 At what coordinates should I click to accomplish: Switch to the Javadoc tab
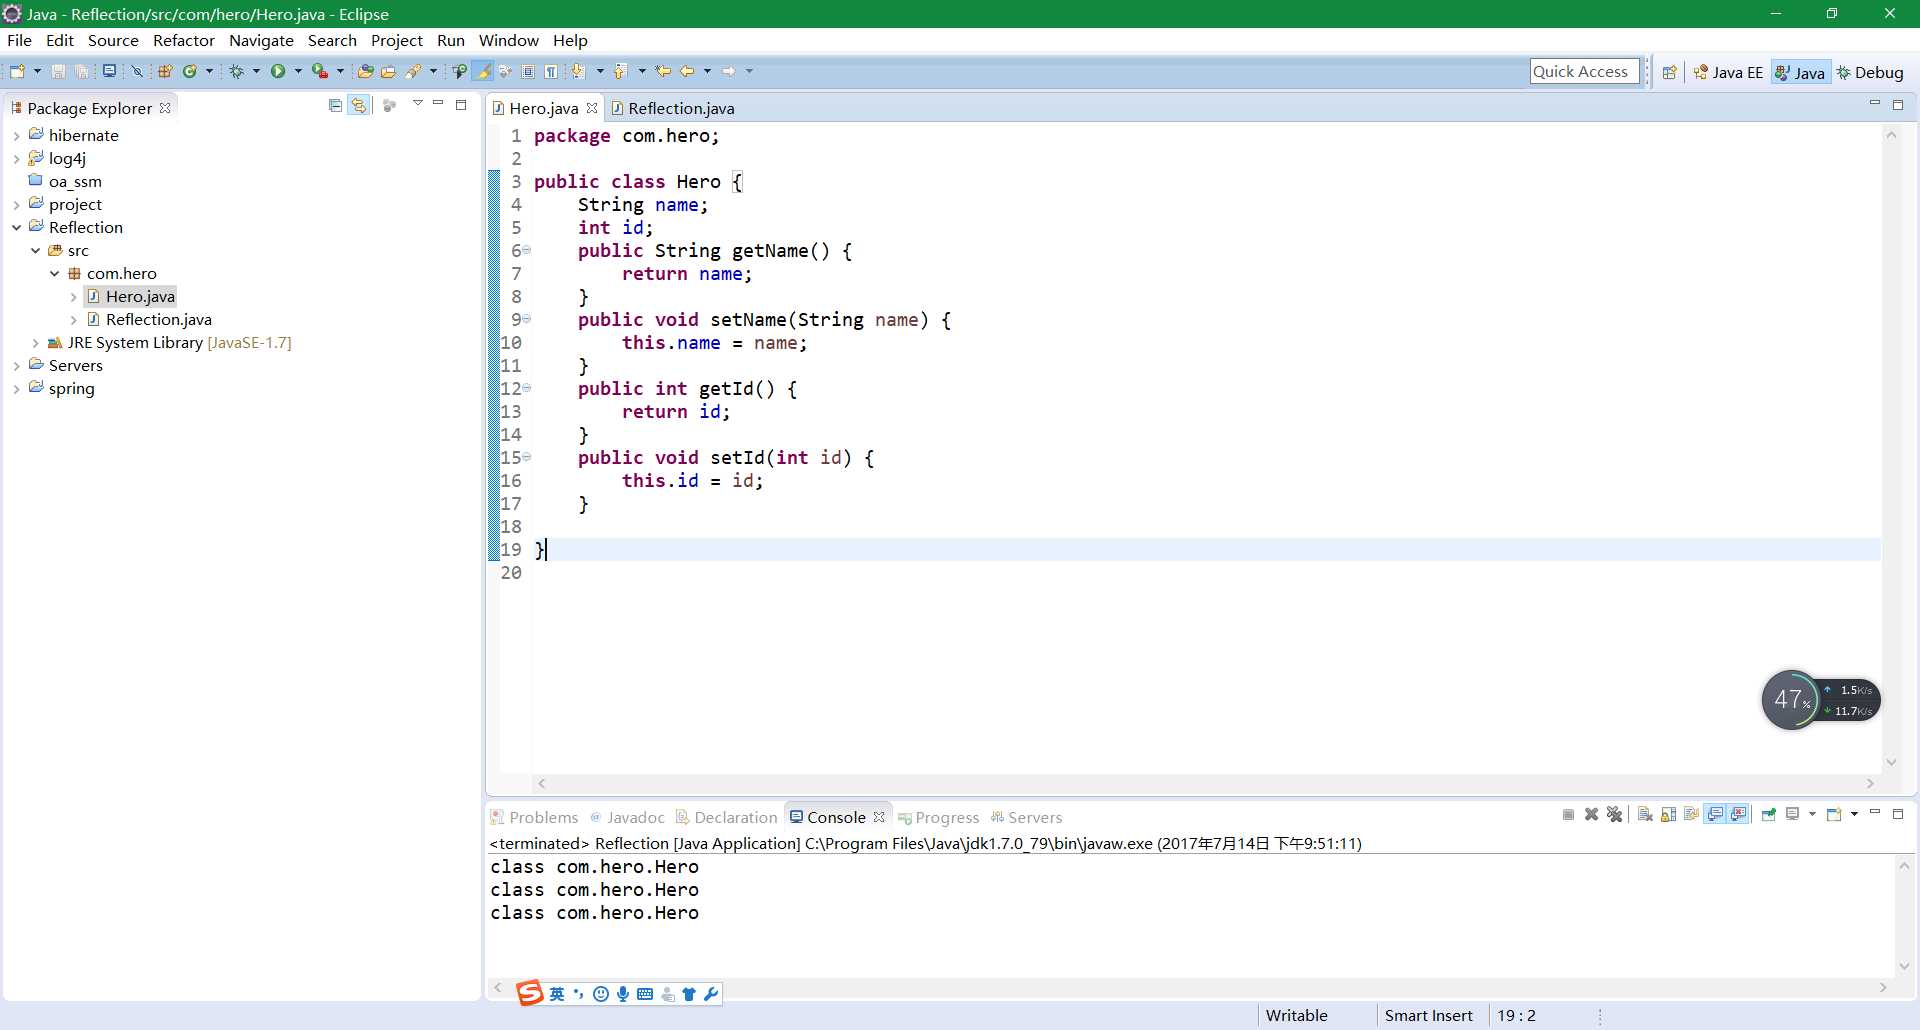pos(627,817)
